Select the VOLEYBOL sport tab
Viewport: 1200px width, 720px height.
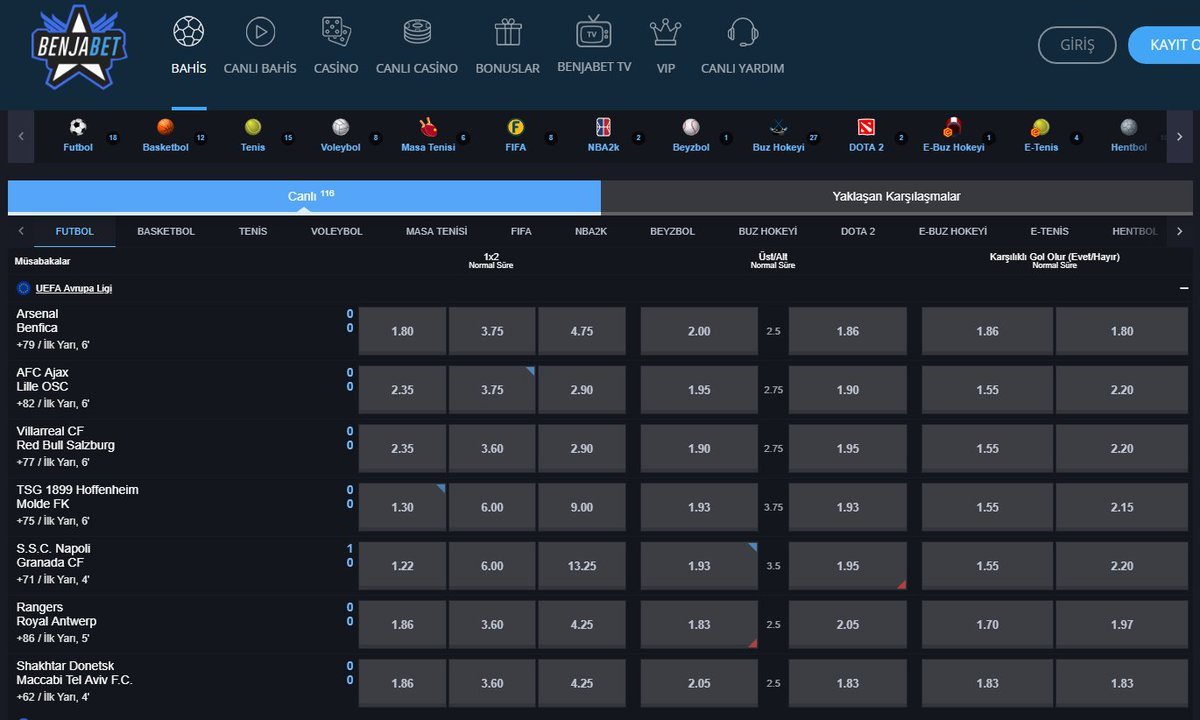(x=337, y=231)
